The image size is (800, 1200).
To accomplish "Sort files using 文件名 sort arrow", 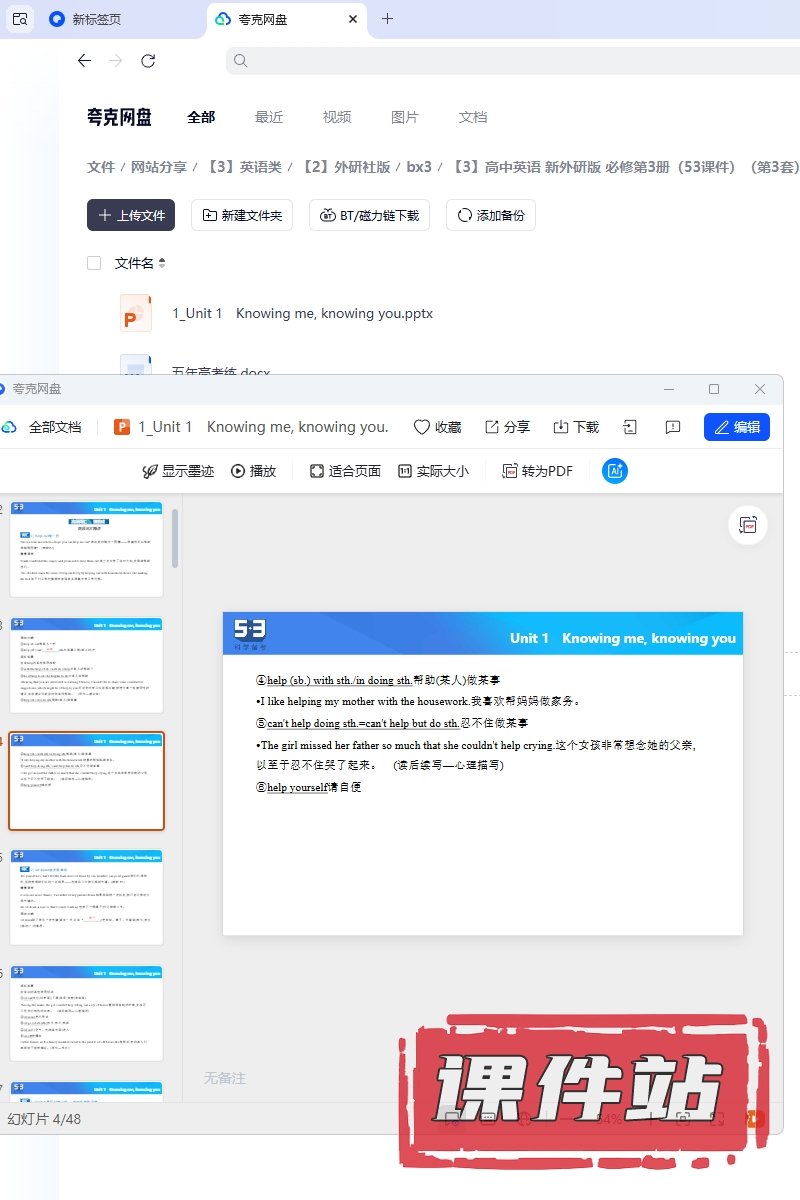I will (x=162, y=263).
